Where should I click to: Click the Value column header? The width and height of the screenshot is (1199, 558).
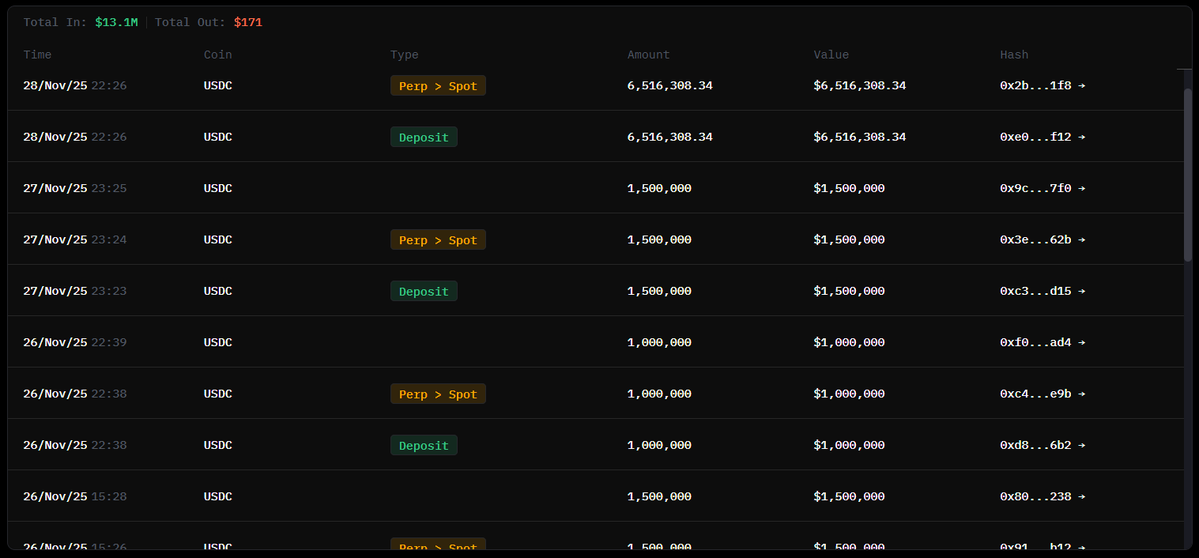[x=831, y=55]
